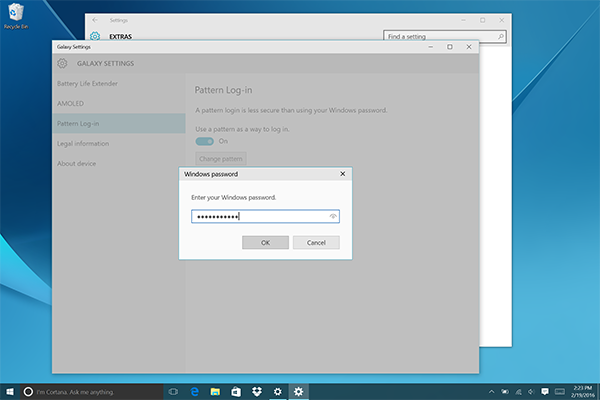Confirm password with the OK button
This screenshot has height=400, width=600.
(265, 242)
